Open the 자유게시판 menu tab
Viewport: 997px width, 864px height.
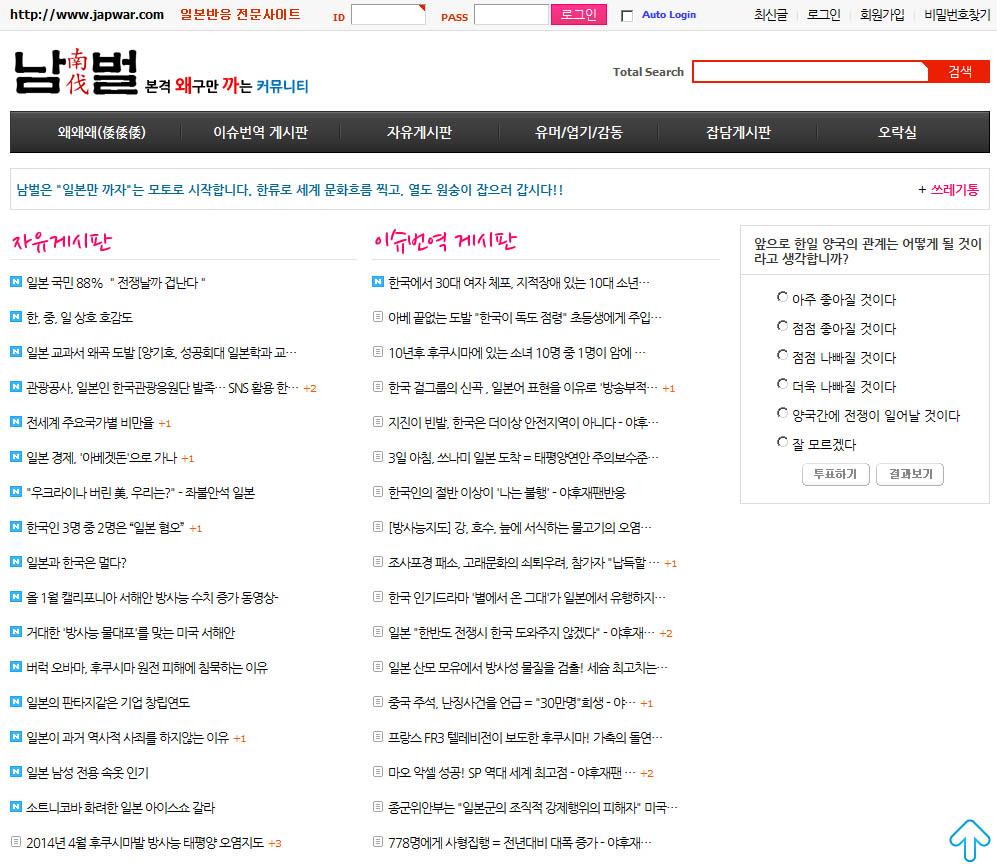pyautogui.click(x=419, y=132)
